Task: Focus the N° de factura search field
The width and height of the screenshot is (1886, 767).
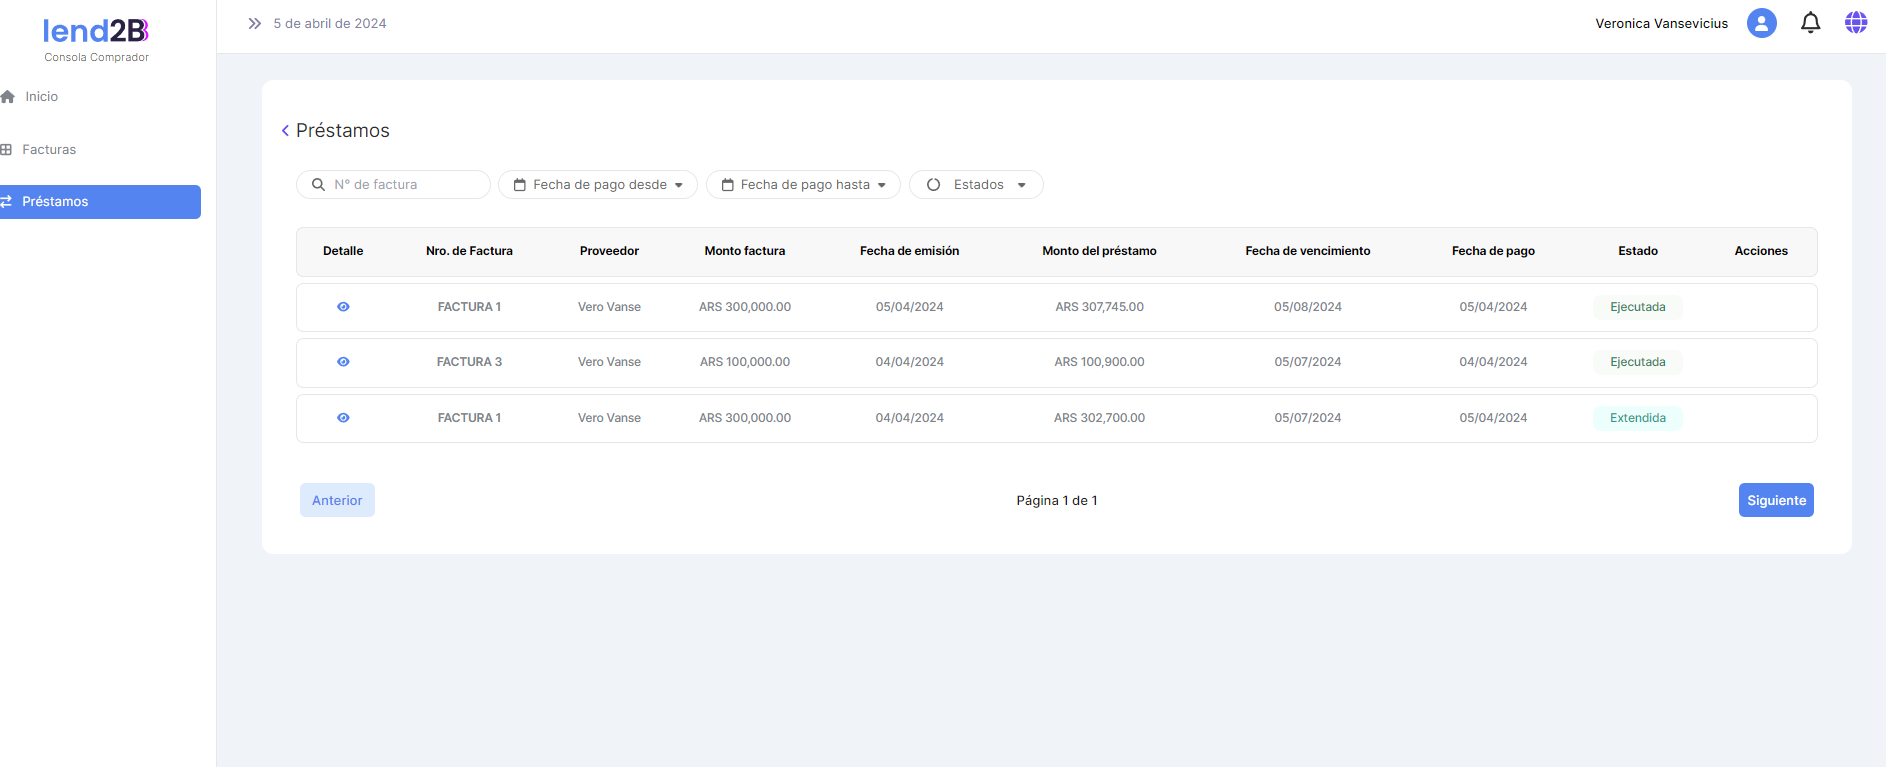Action: coord(400,185)
